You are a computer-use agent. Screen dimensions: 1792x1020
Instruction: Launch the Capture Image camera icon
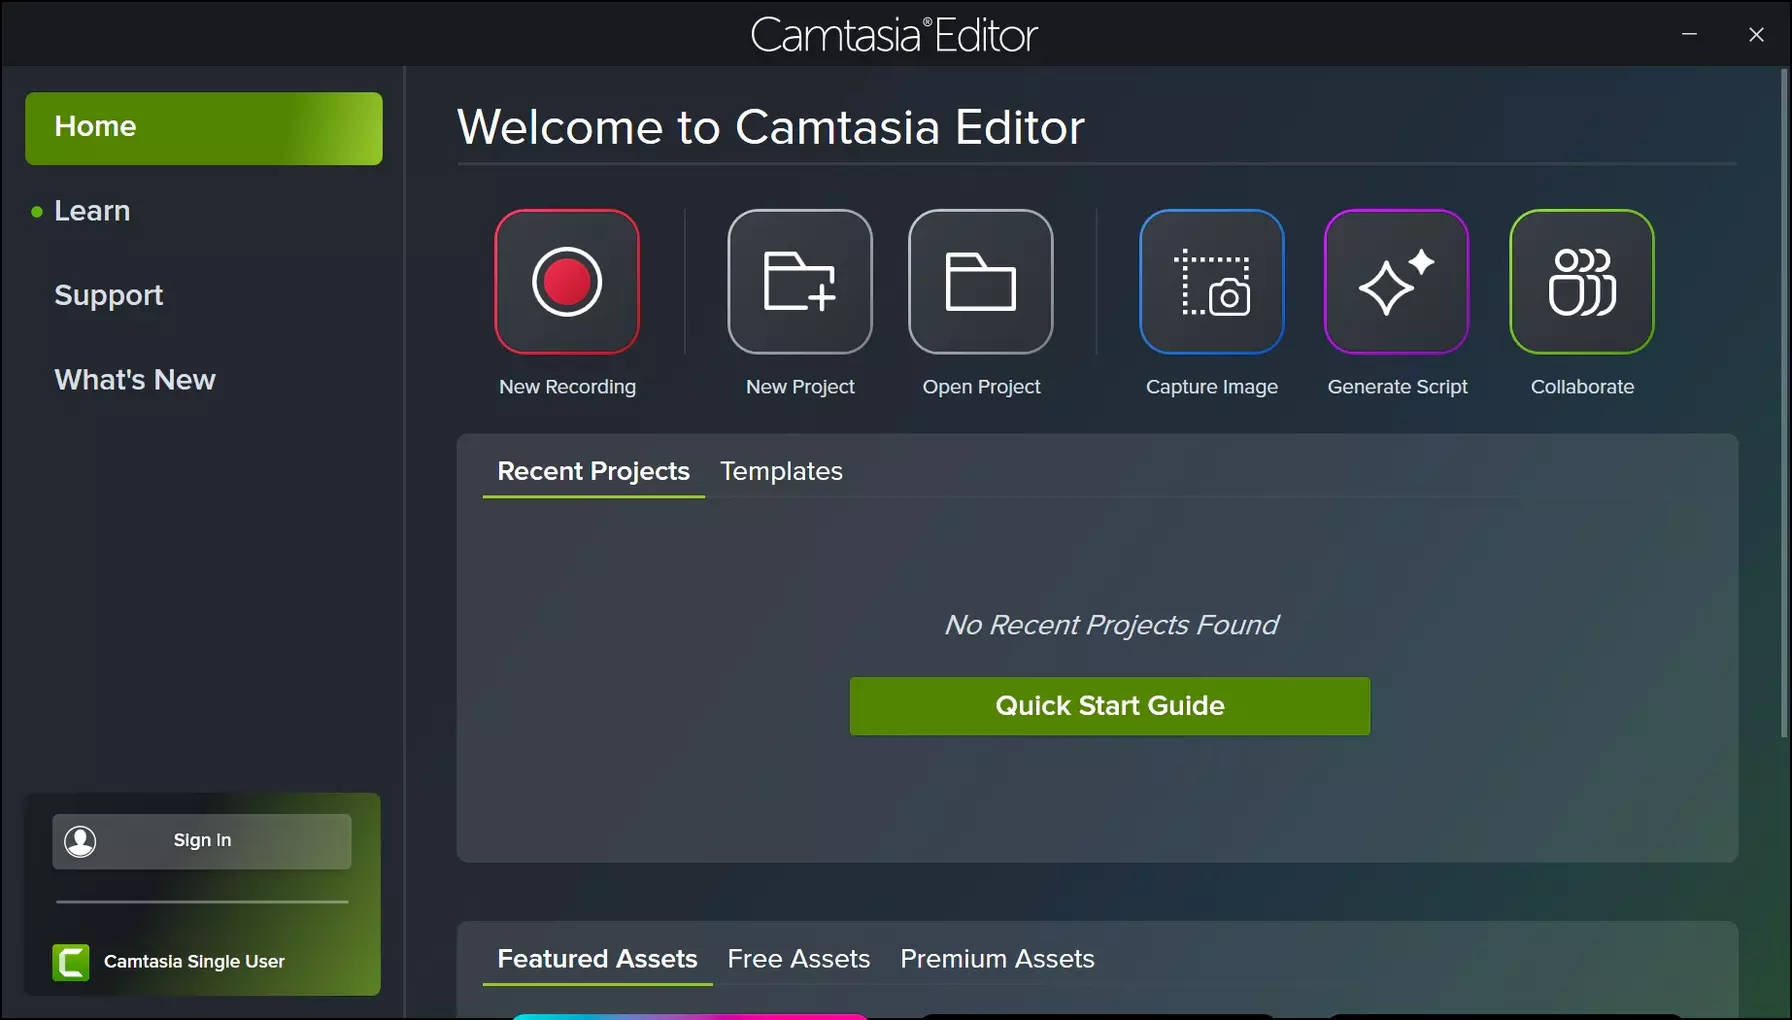pyautogui.click(x=1212, y=282)
